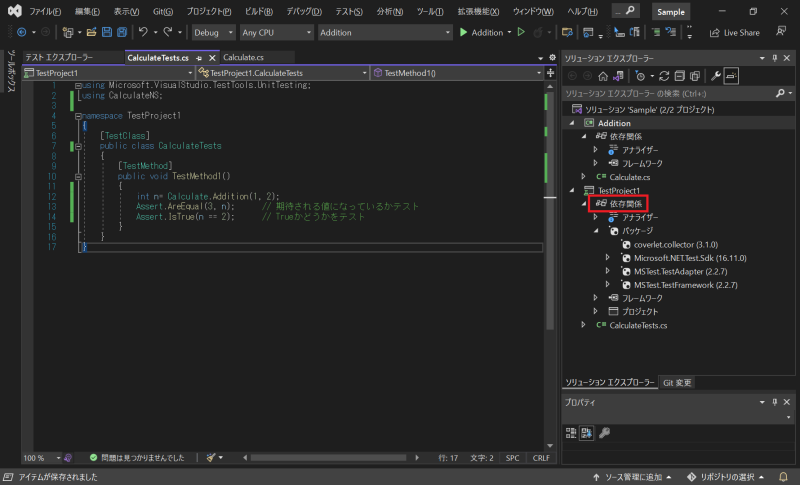
Task: Click the Home icon in Solution Explorer toolbar
Action: coord(603,76)
